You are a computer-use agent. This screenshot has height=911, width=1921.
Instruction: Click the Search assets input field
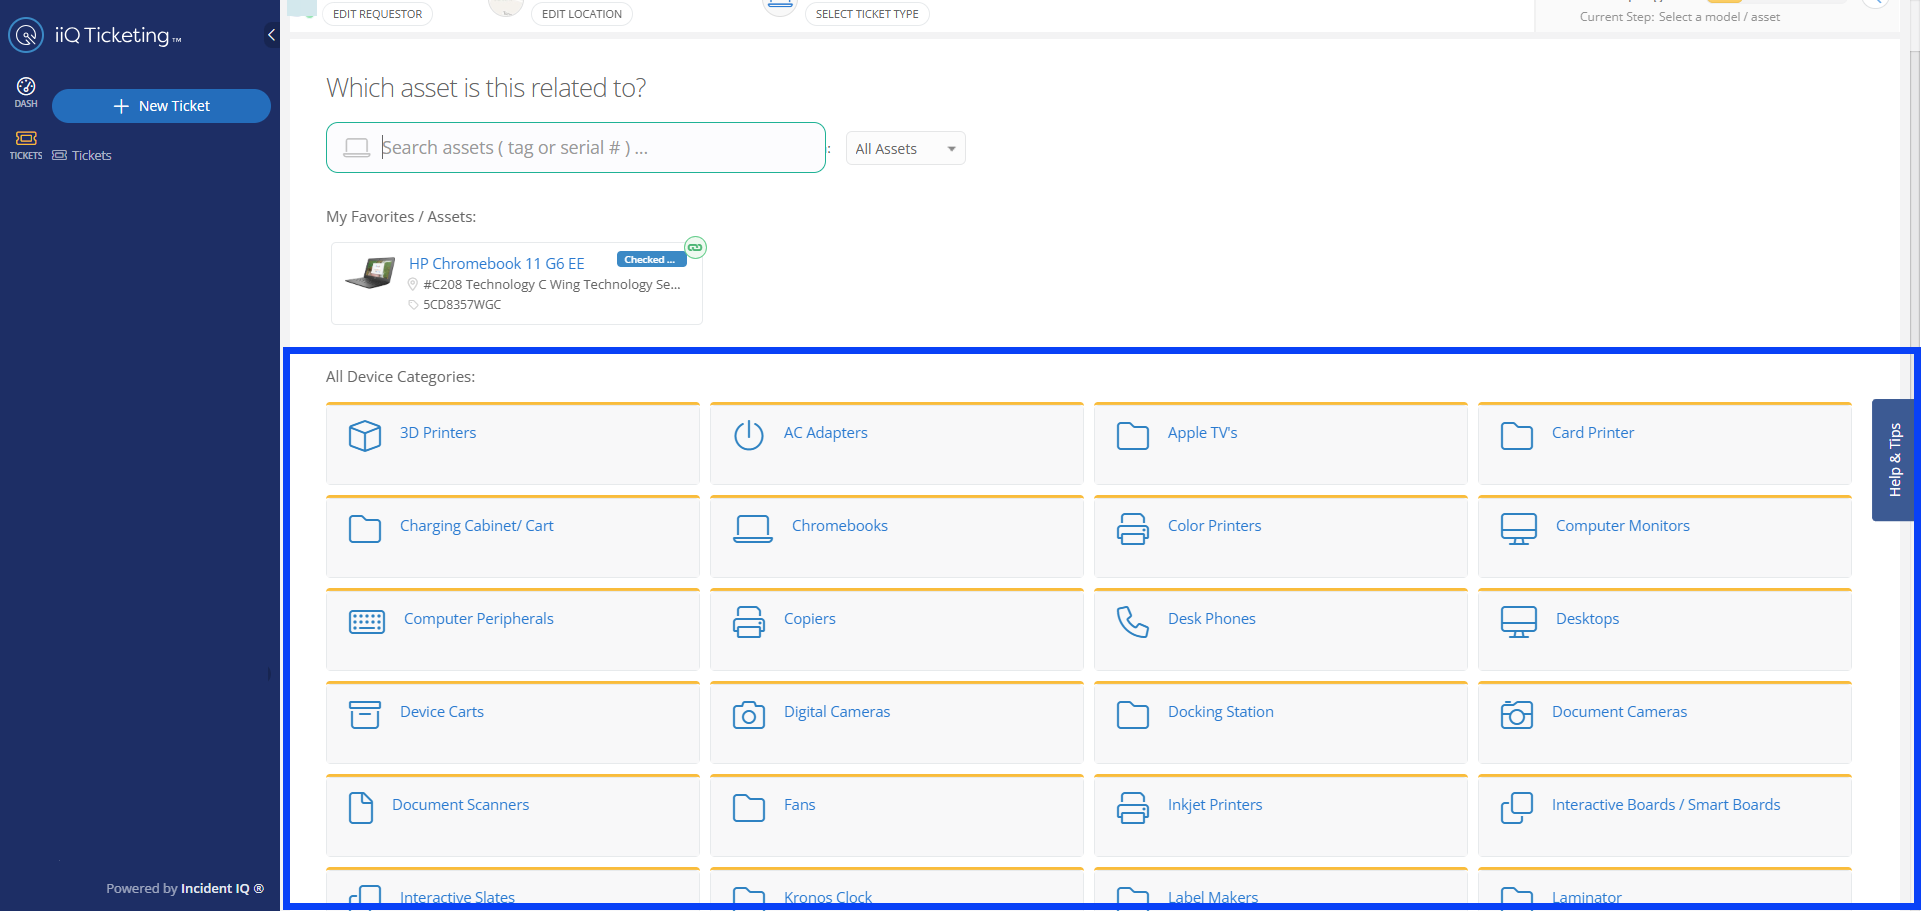tap(590, 148)
